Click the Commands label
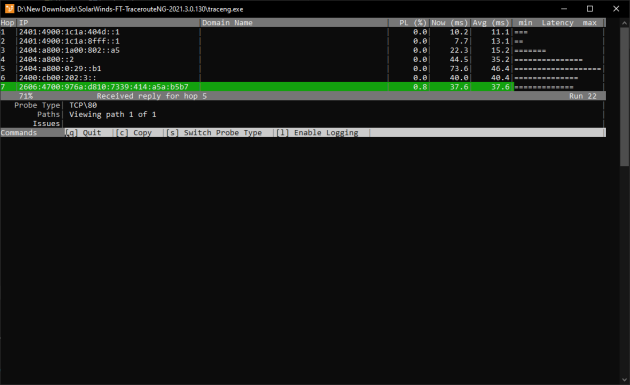Viewport: 630px width, 385px height. click(19, 133)
